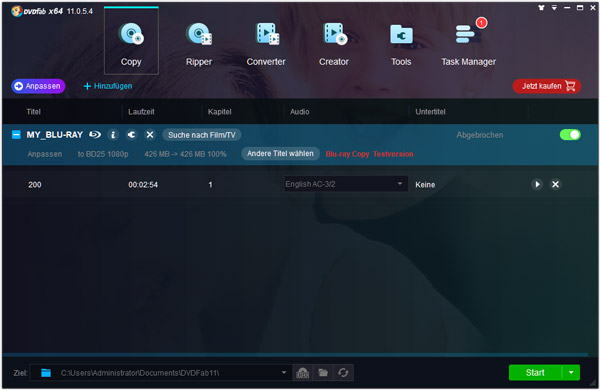
Task: Select ISO image as output destination
Action: (x=302, y=372)
